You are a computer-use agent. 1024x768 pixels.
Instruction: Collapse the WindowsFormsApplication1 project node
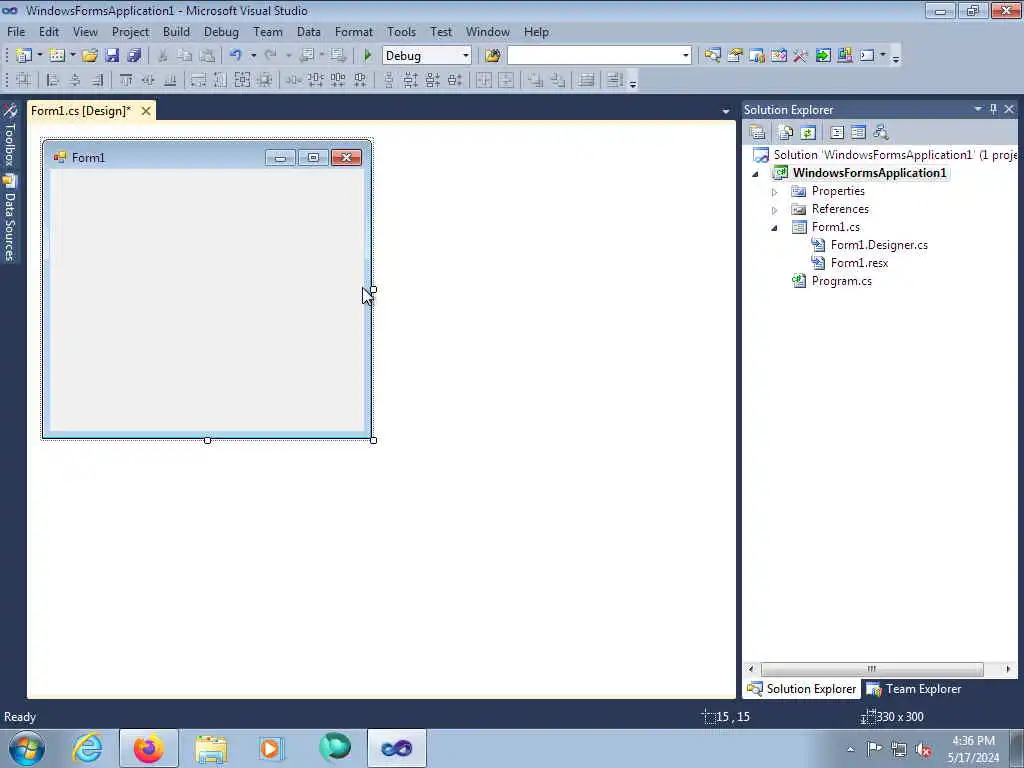click(756, 174)
